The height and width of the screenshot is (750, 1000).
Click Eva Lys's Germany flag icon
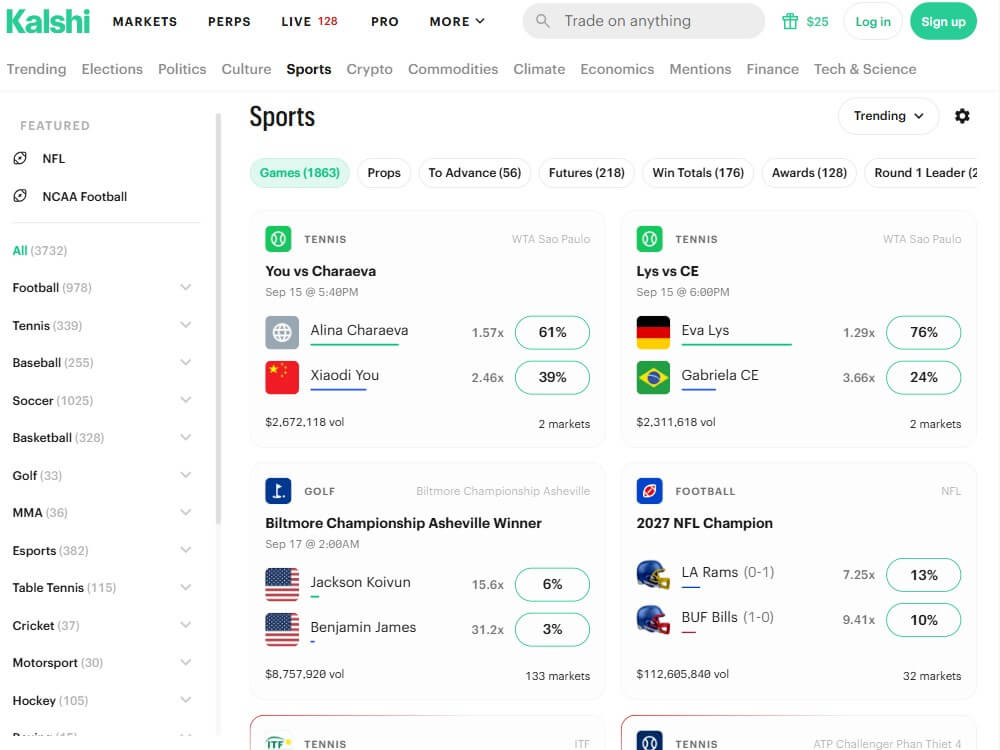click(653, 332)
